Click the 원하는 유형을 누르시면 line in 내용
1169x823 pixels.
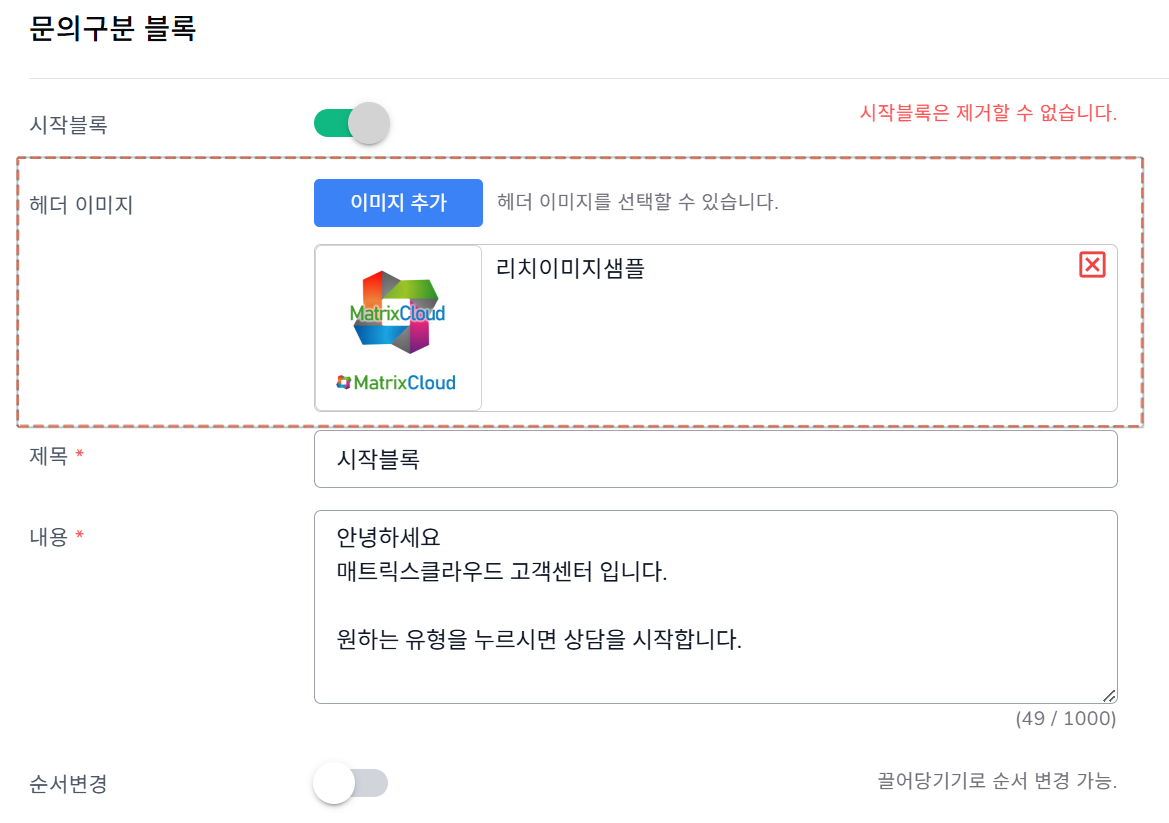click(x=540, y=640)
